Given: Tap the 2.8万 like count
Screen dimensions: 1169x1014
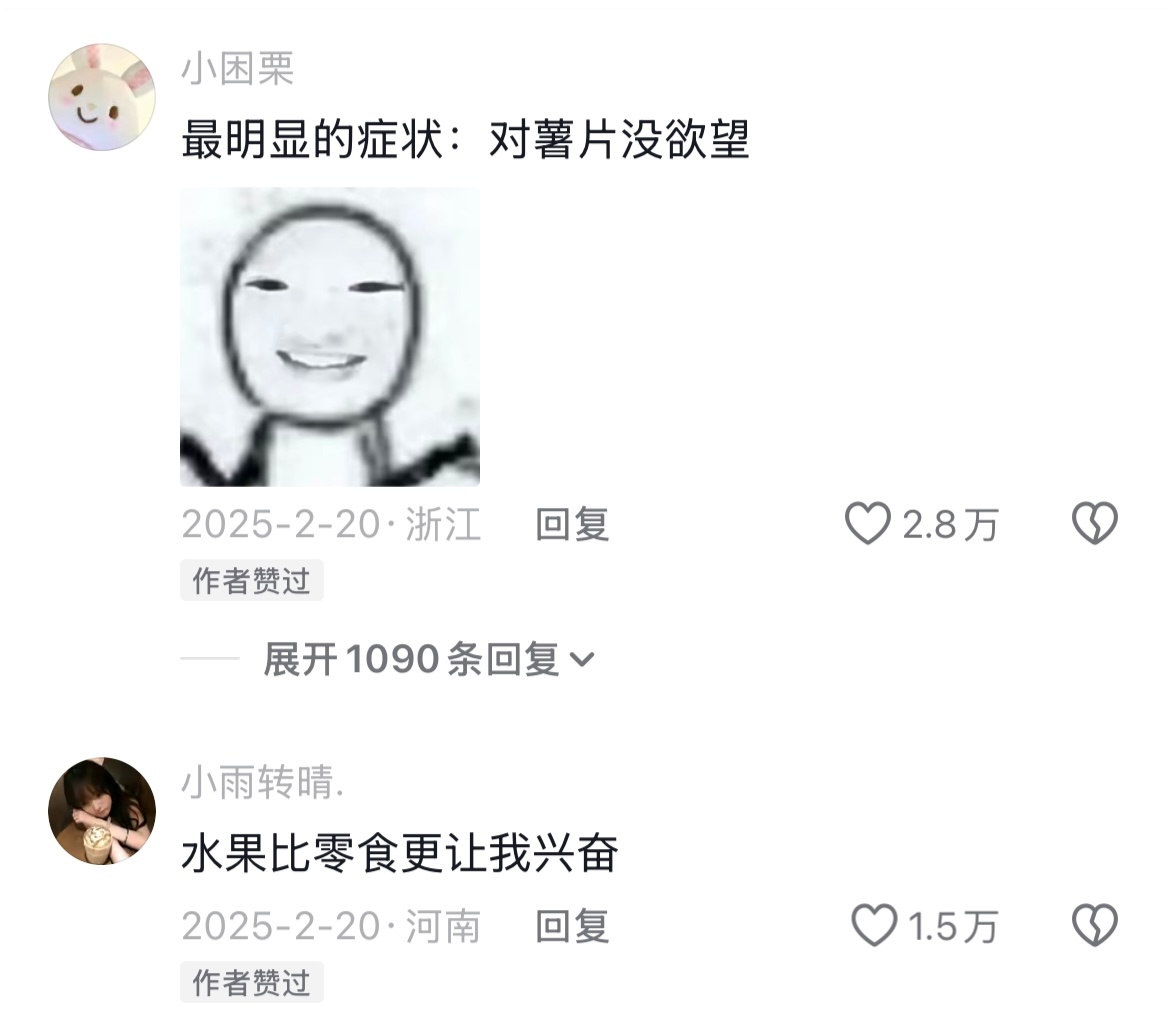Looking at the screenshot, I should (950, 525).
